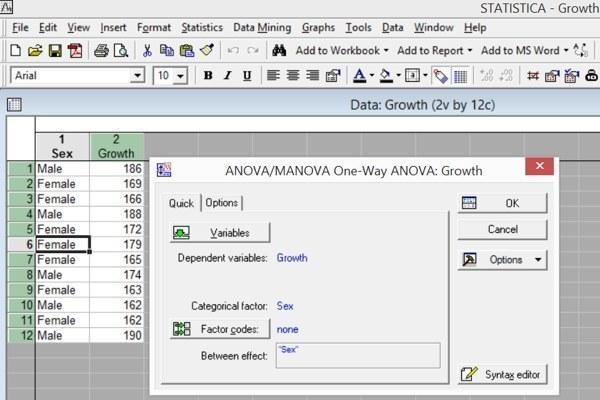Screen dimensions: 600x400
Task: Click the New document icon
Action: click(x=15, y=51)
